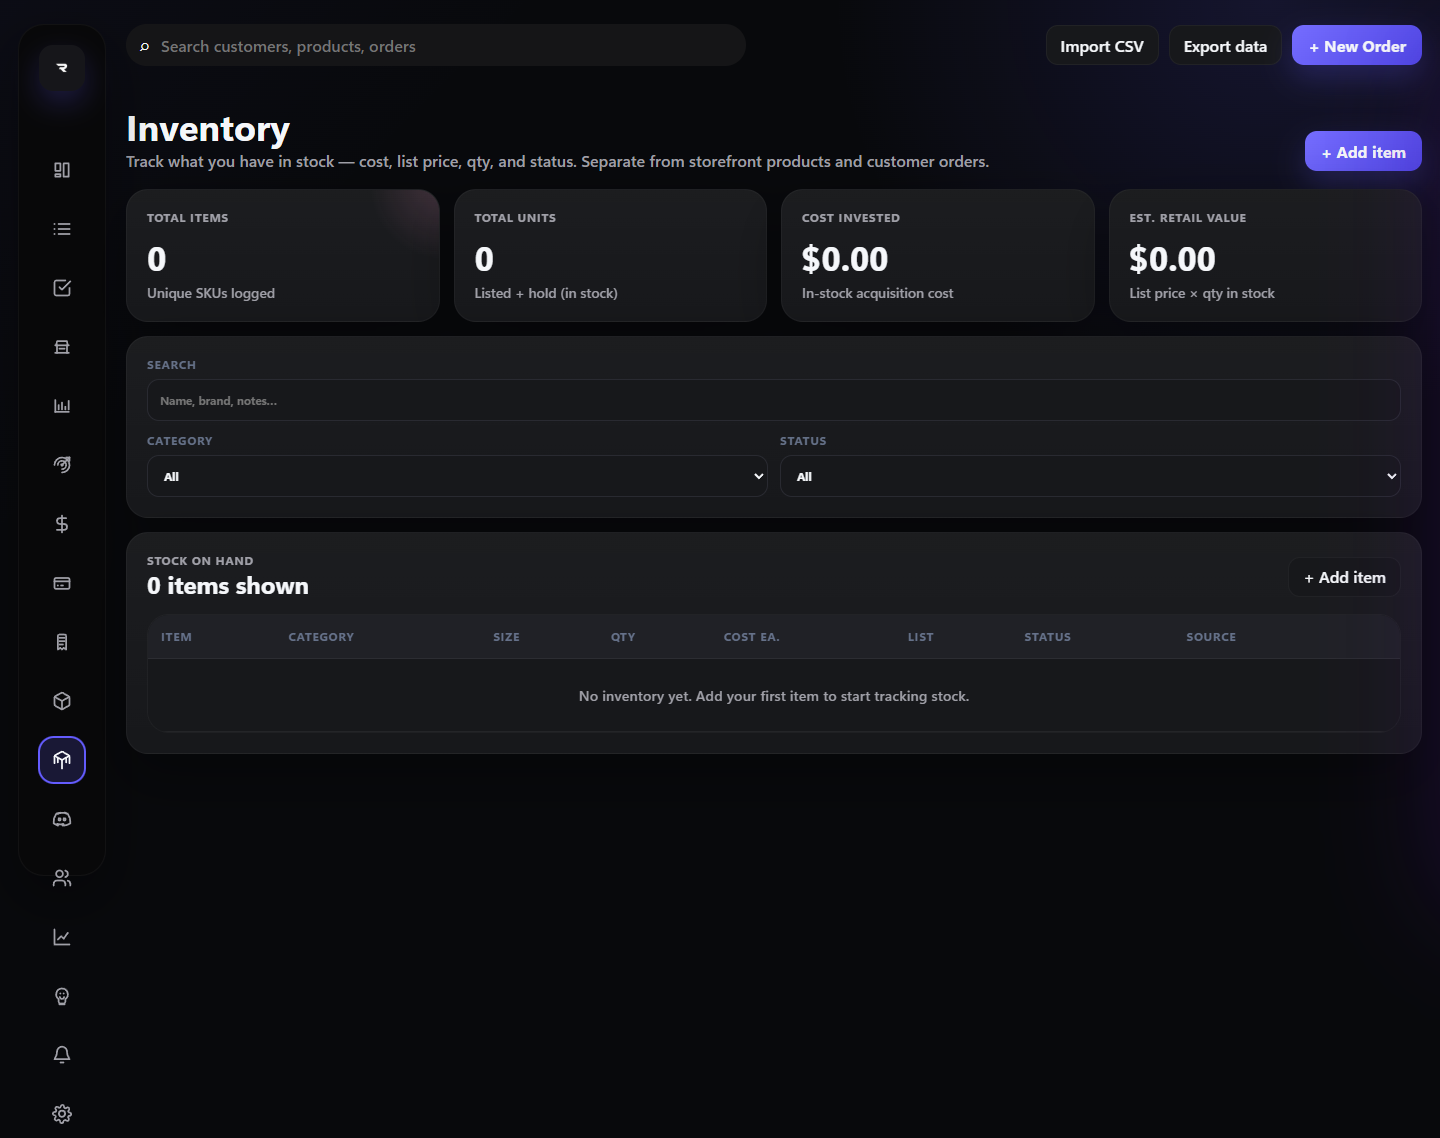The width and height of the screenshot is (1440, 1138).
Task: Click the STATUS column header in table
Action: click(x=1047, y=637)
